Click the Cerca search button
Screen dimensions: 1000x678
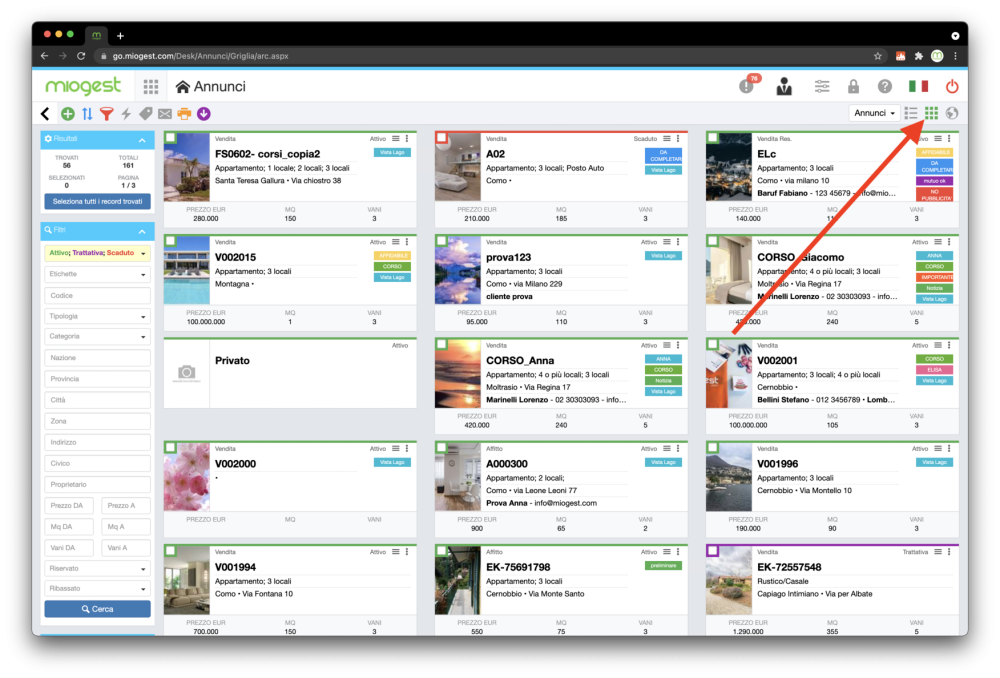[x=98, y=609]
